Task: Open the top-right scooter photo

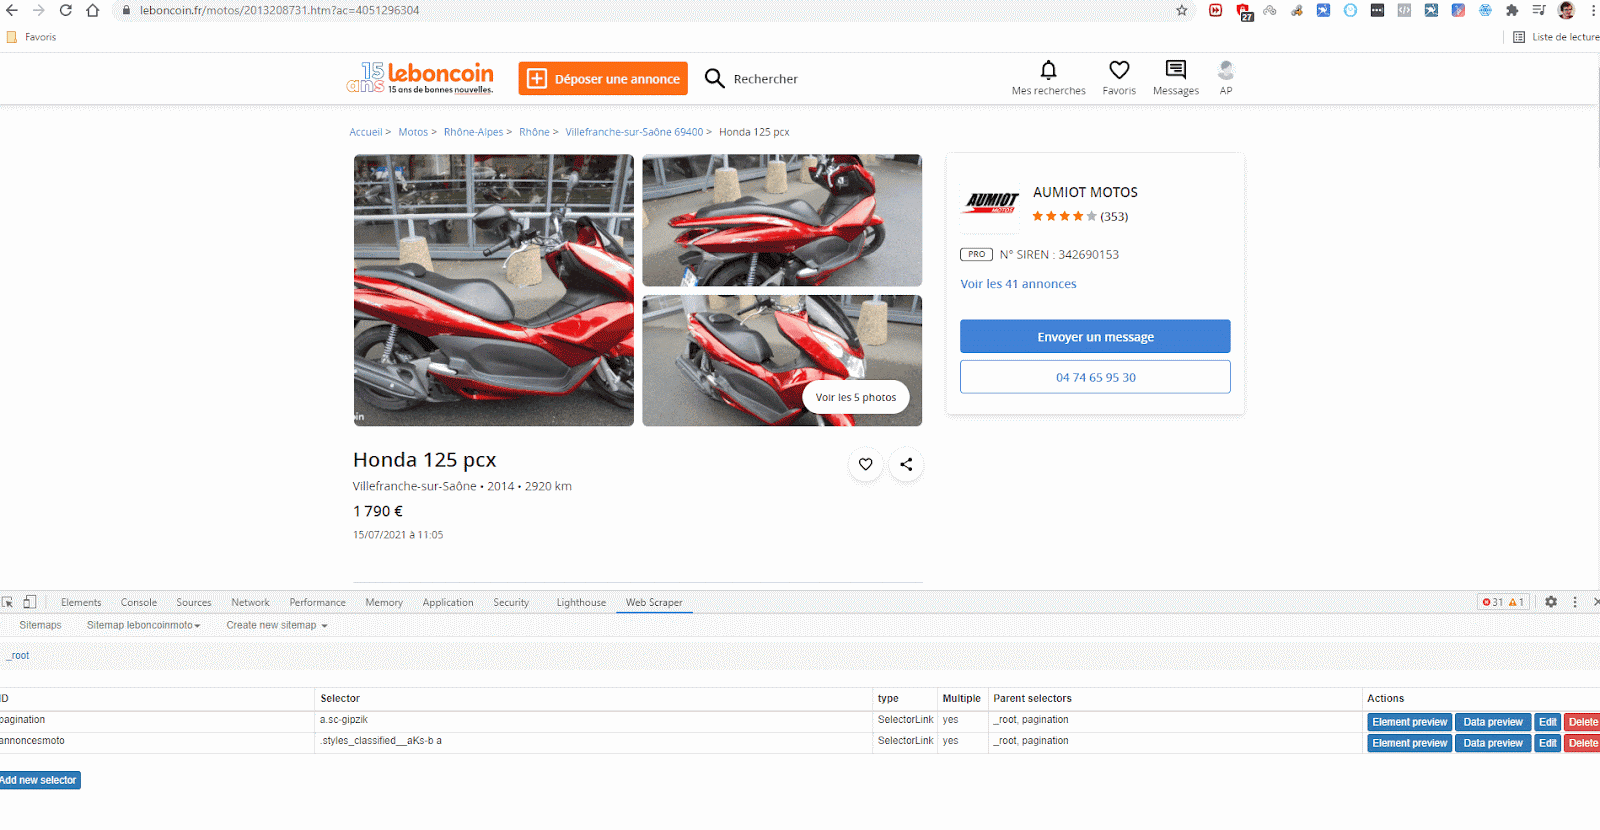Action: (782, 220)
